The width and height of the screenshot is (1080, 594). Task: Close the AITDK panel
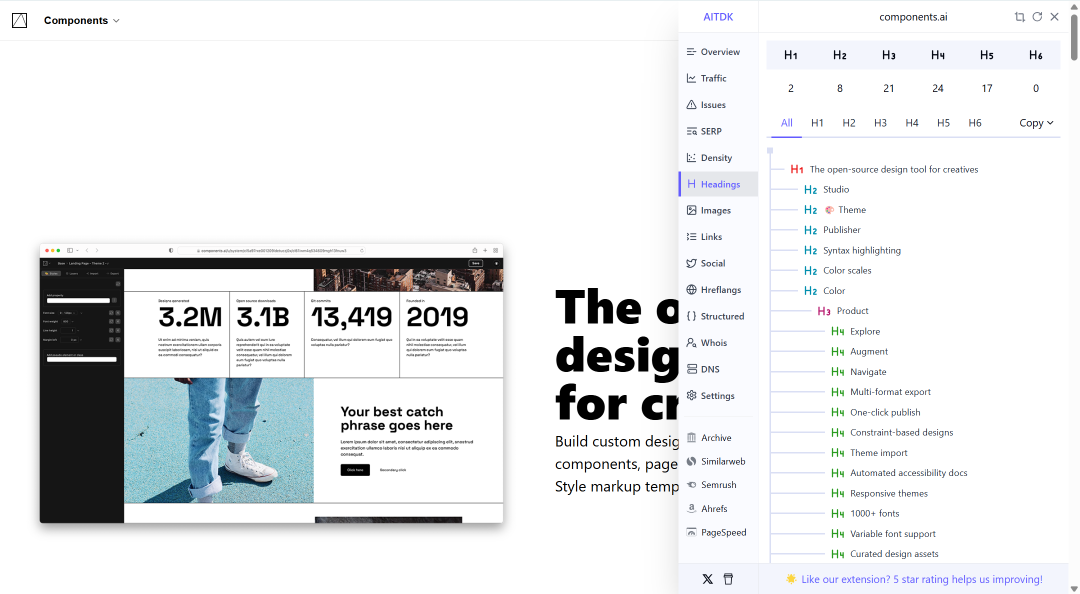point(1055,17)
